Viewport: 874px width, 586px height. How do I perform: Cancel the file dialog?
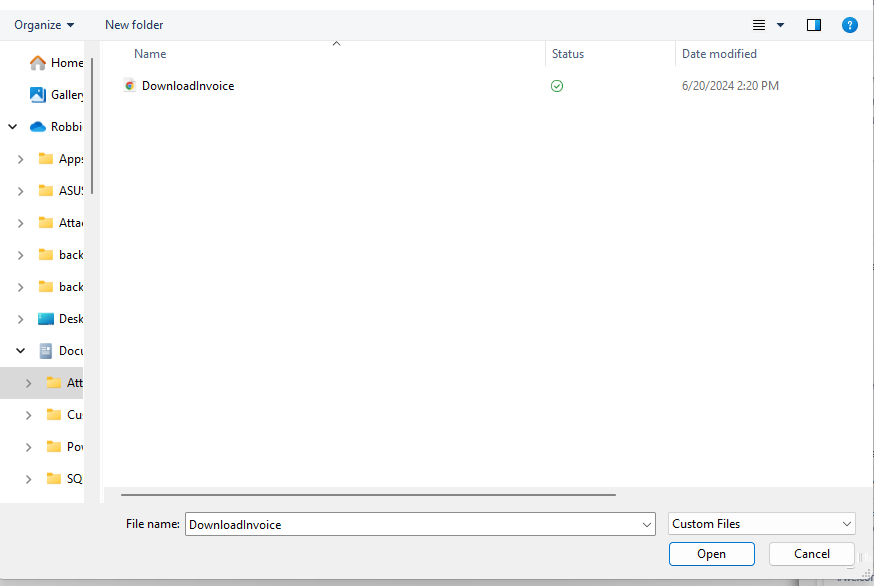[x=811, y=553]
